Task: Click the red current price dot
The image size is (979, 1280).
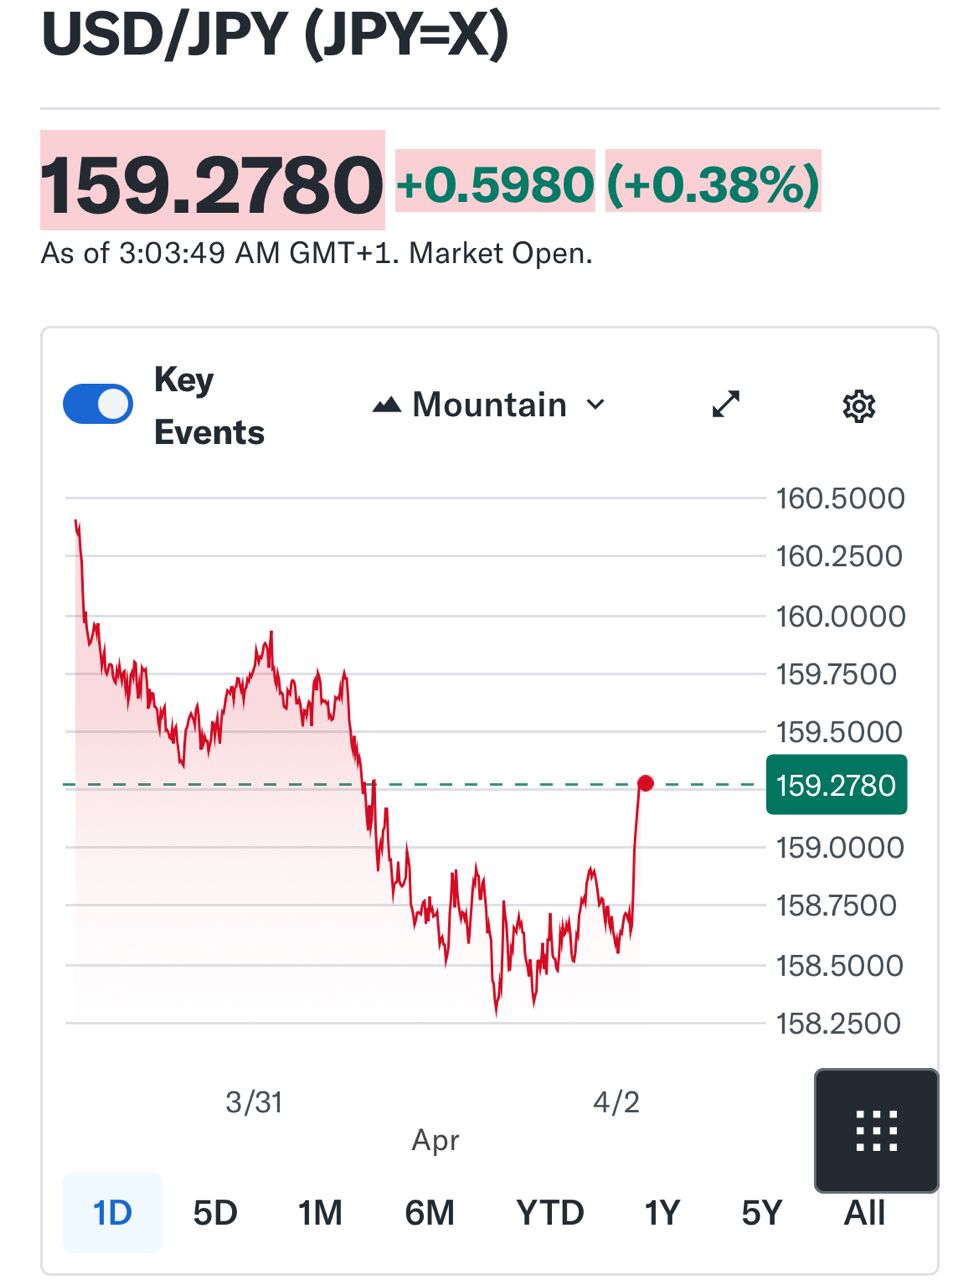Action: point(646,783)
